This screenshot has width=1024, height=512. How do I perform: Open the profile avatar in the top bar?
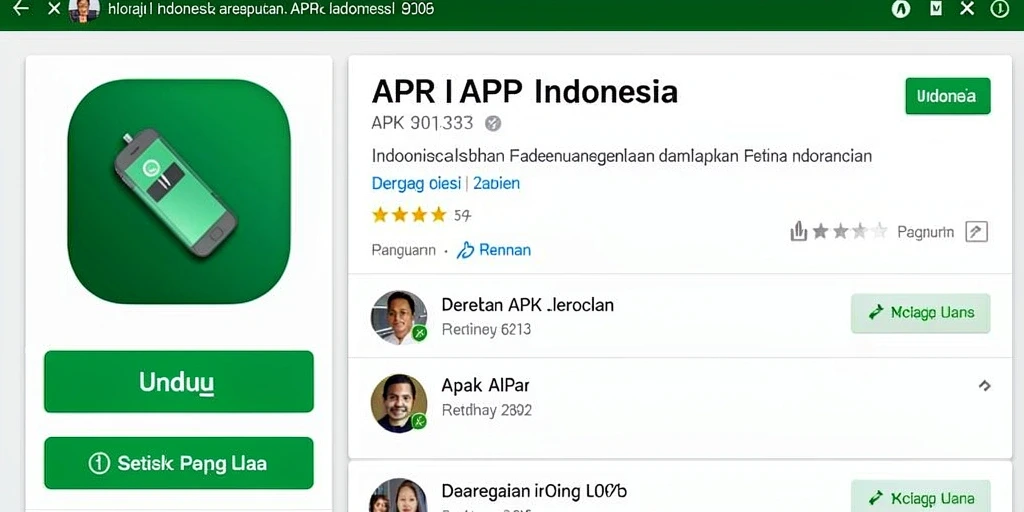[84, 9]
